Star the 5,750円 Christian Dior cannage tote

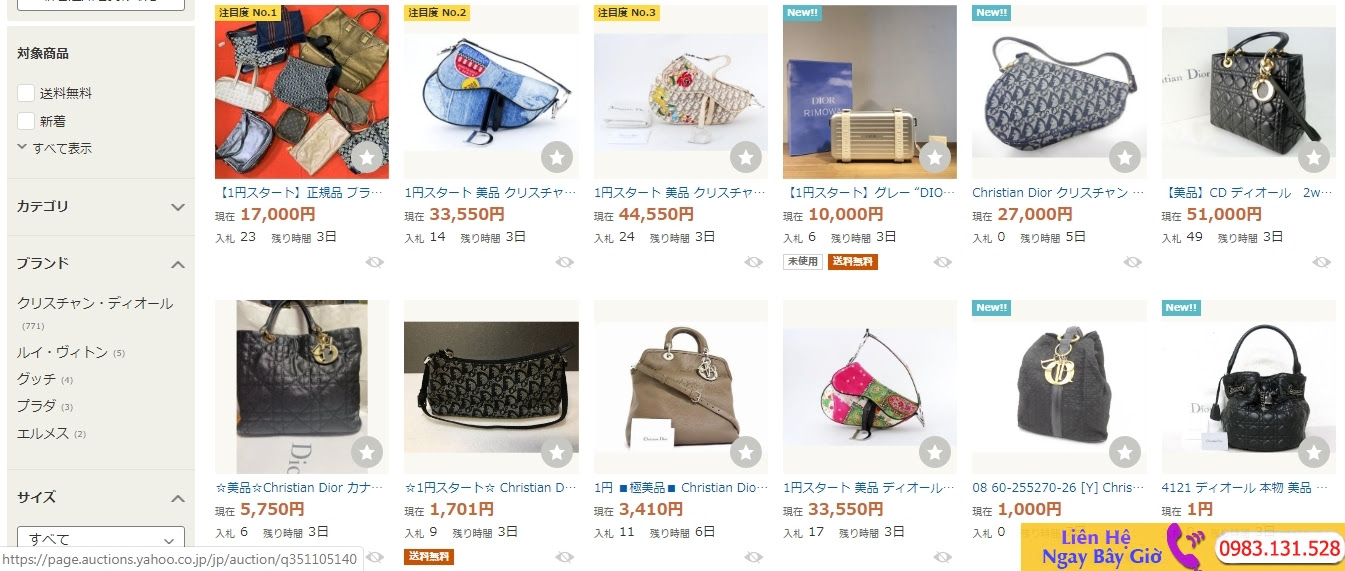367,452
